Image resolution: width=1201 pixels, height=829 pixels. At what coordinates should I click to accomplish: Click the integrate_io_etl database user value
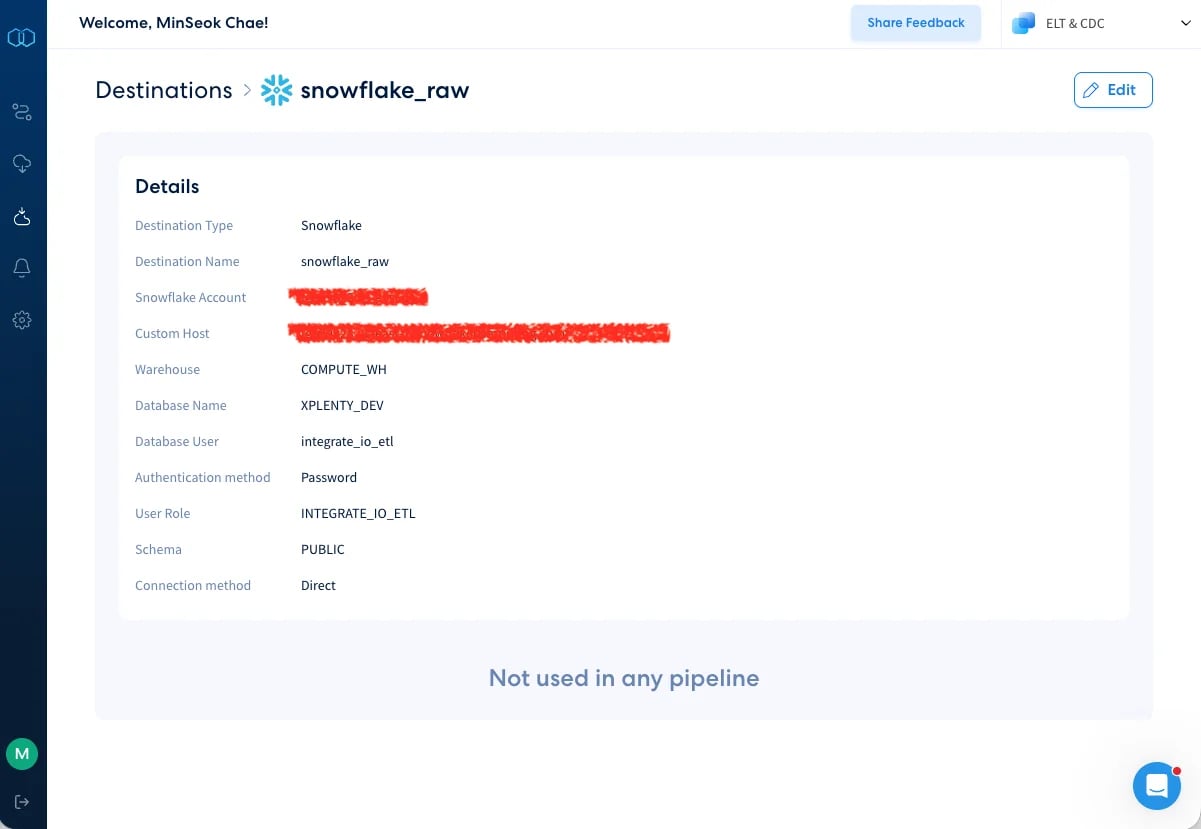(347, 442)
